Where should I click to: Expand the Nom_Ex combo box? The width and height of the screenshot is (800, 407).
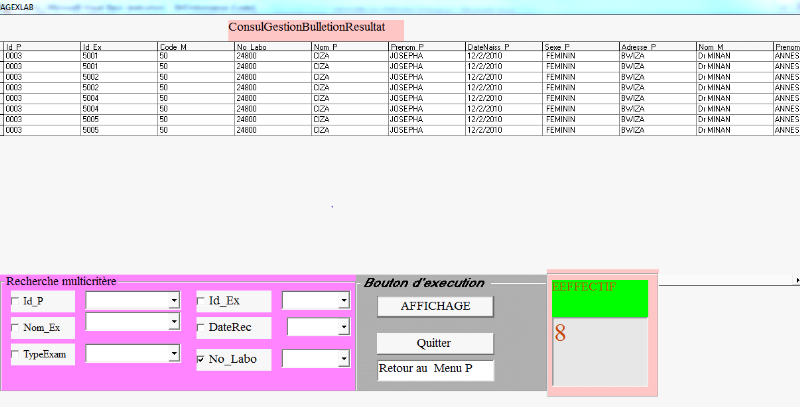click(x=174, y=322)
